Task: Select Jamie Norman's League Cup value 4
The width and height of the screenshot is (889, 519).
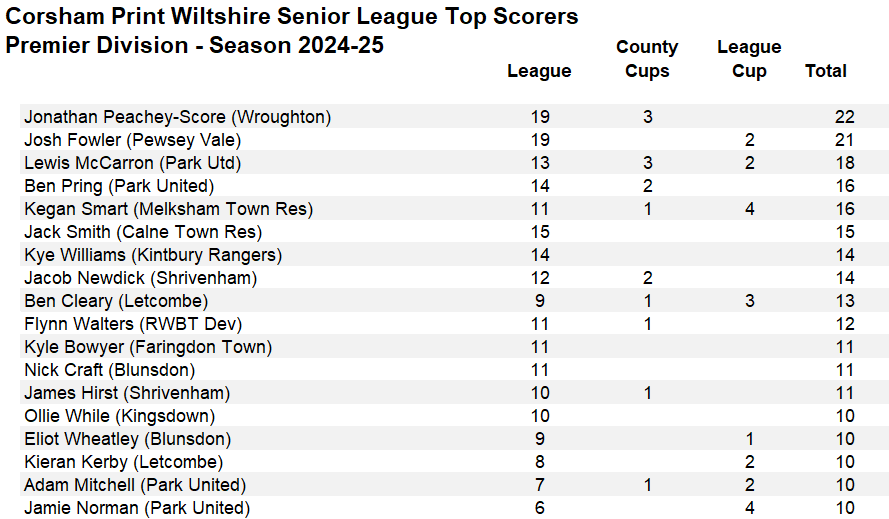Action: point(749,508)
